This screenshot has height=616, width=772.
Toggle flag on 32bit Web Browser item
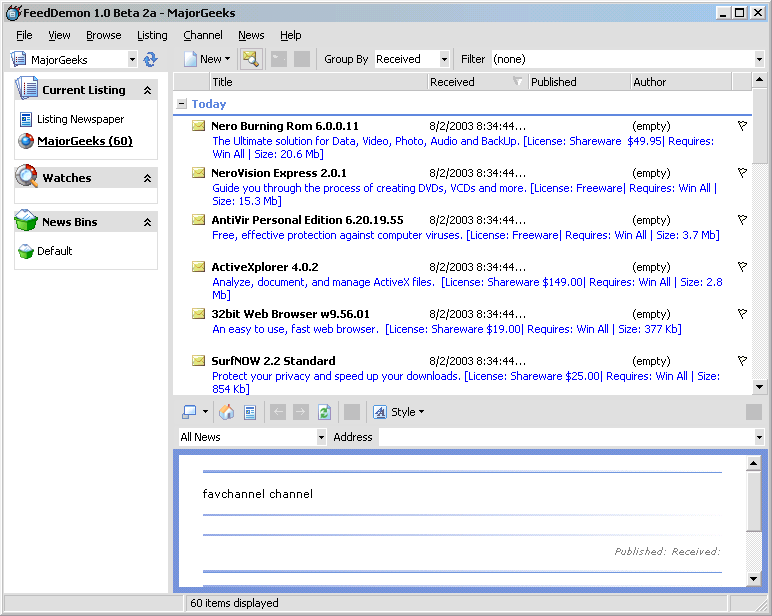(x=742, y=314)
